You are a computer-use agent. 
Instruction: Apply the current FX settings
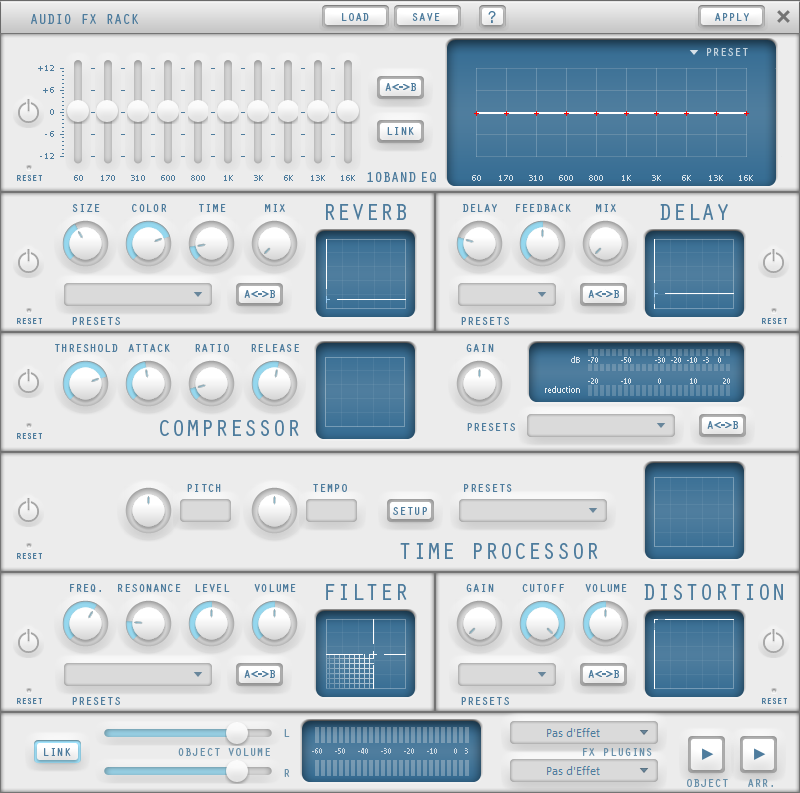click(x=731, y=16)
